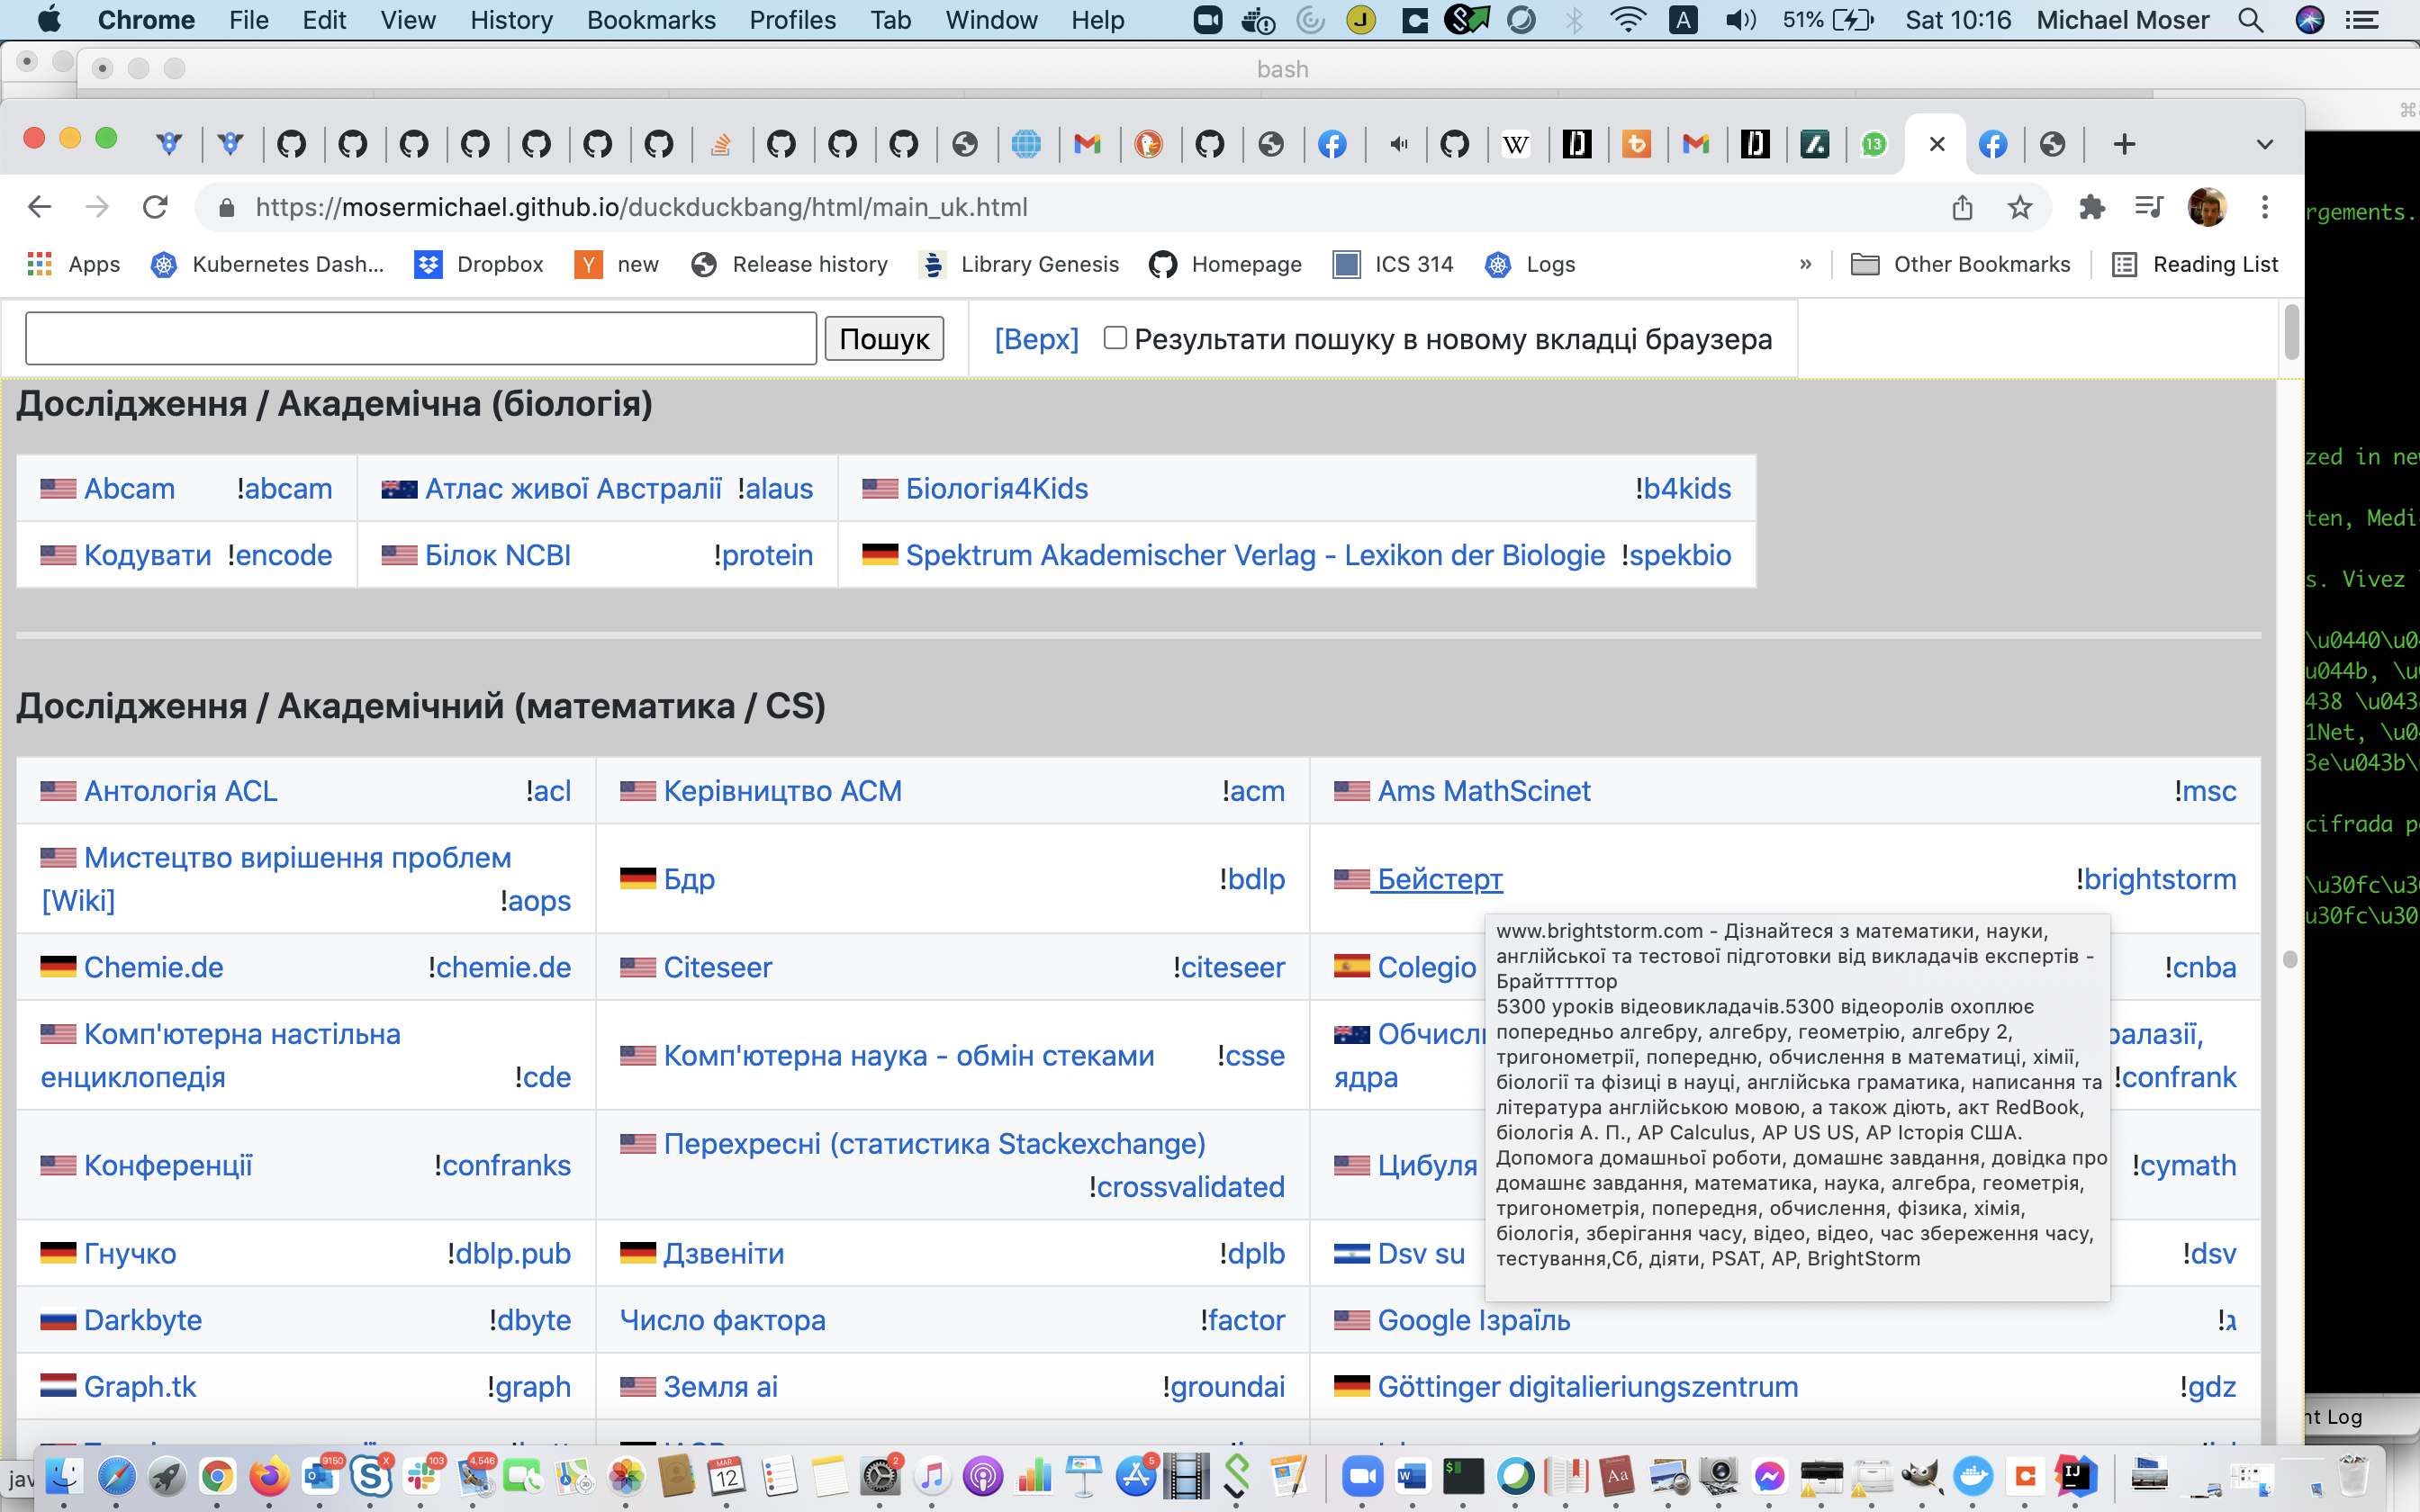Open Chrome three-dot menu
This screenshot has height=1512, width=2420.
2265,207
